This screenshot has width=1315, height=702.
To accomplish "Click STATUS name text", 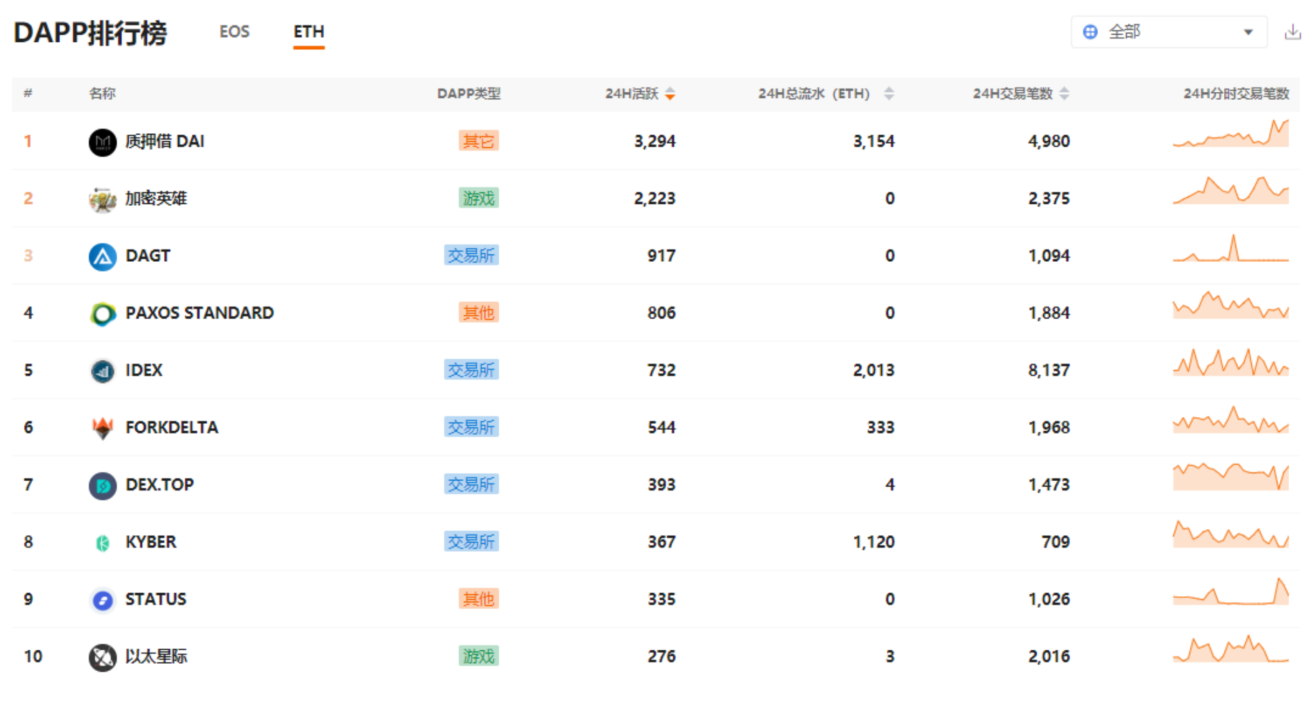I will [156, 599].
